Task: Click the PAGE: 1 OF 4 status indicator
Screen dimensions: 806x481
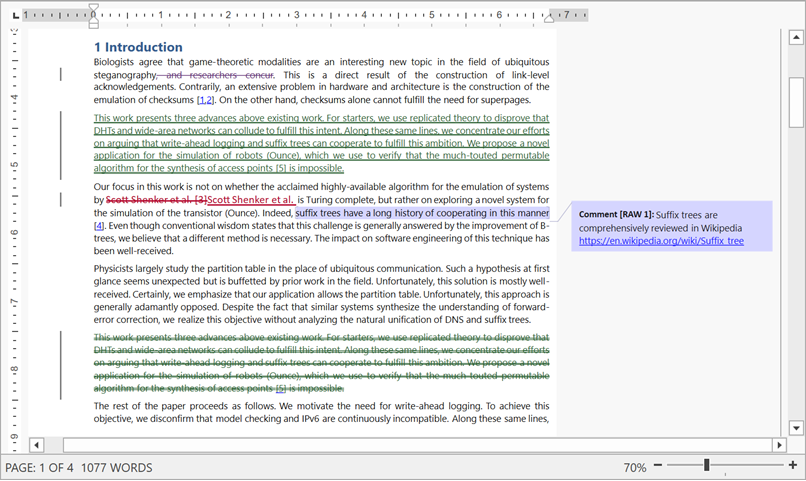Action: pos(39,468)
